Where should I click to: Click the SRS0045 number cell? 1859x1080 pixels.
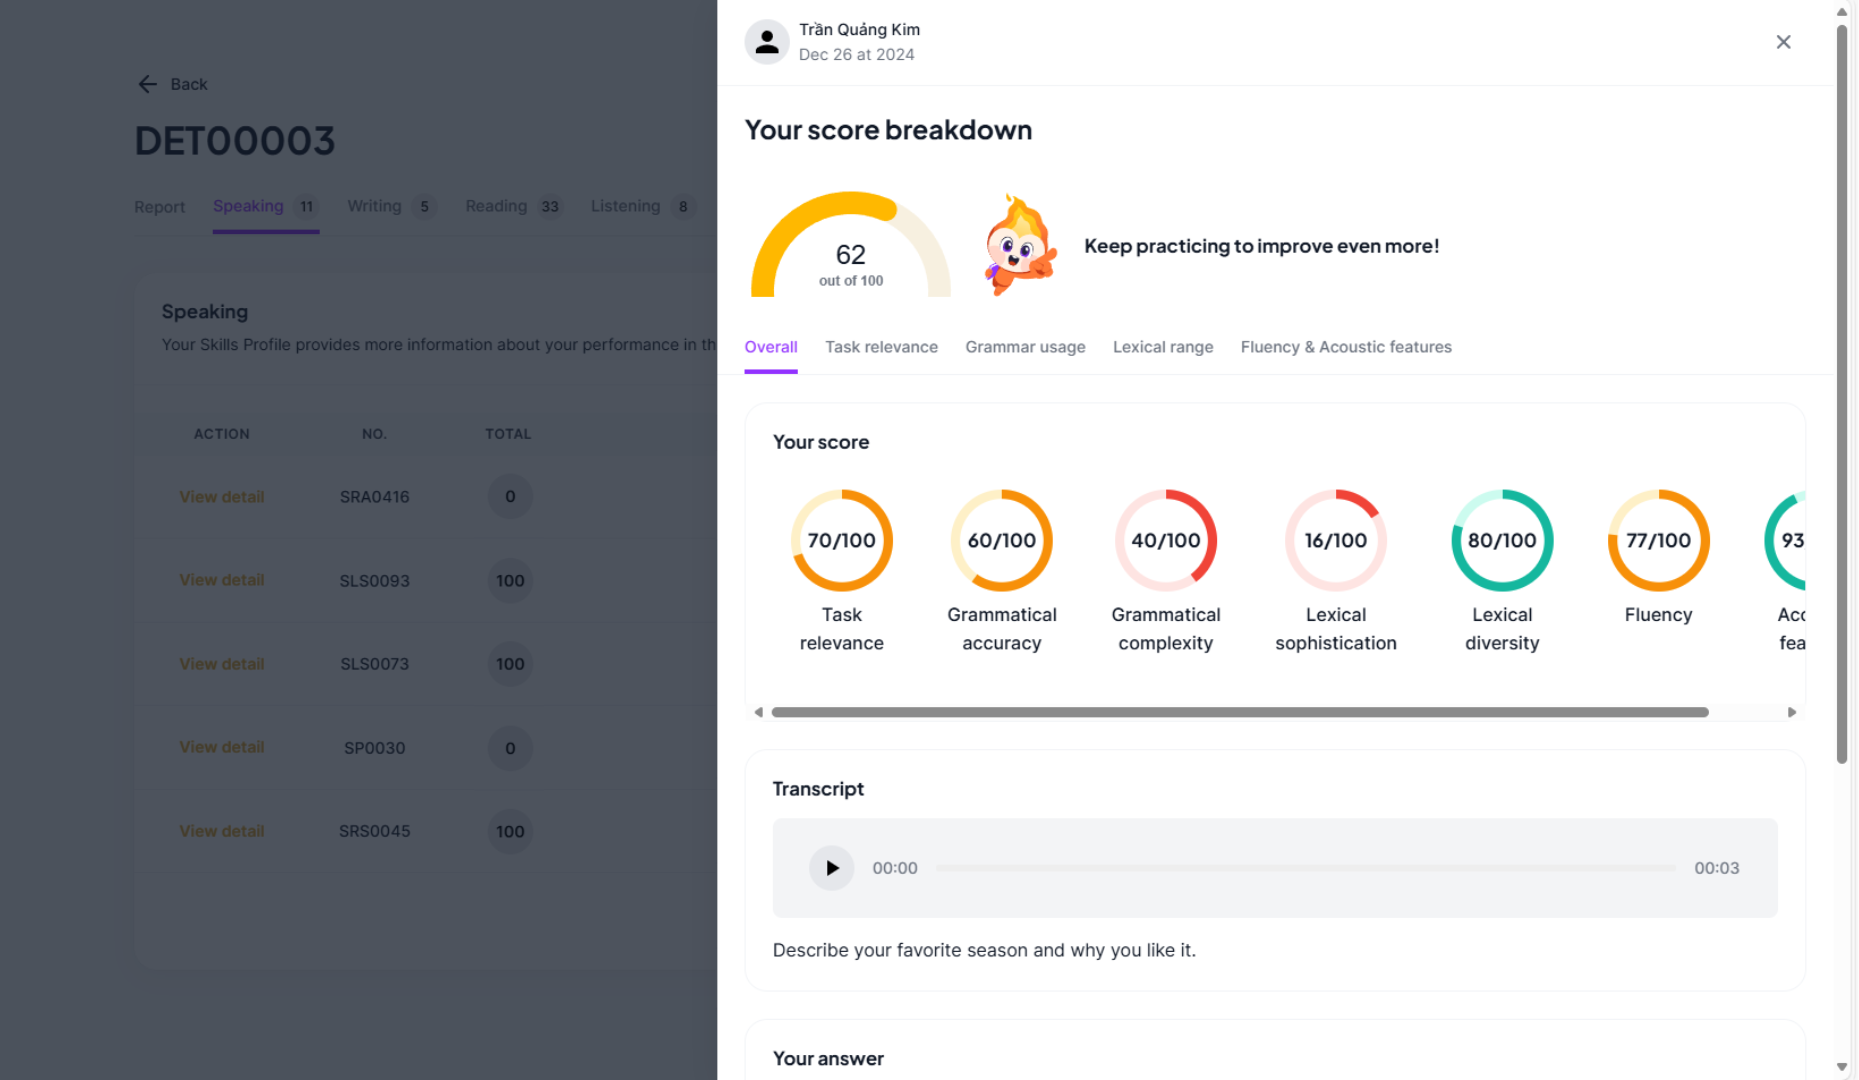pos(374,831)
